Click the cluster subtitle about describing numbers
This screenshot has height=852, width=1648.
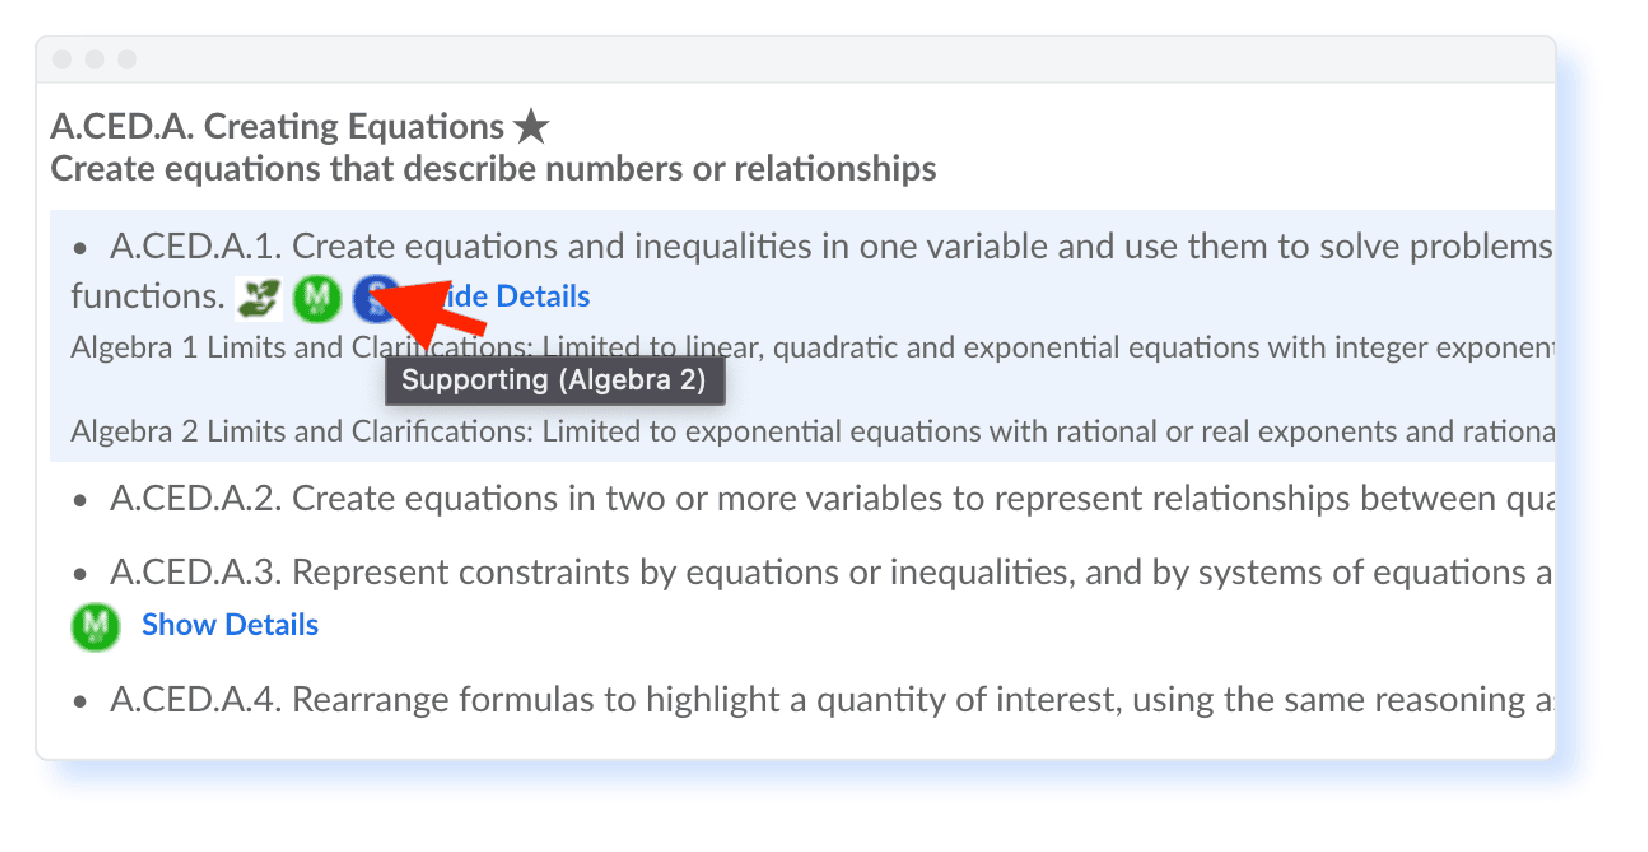(x=493, y=169)
